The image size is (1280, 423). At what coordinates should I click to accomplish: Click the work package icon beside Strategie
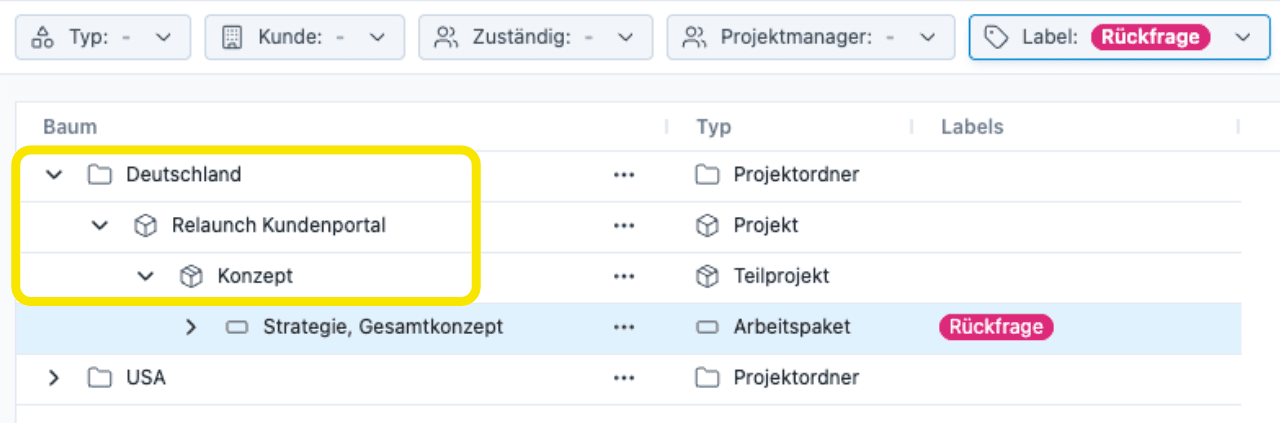pos(237,327)
